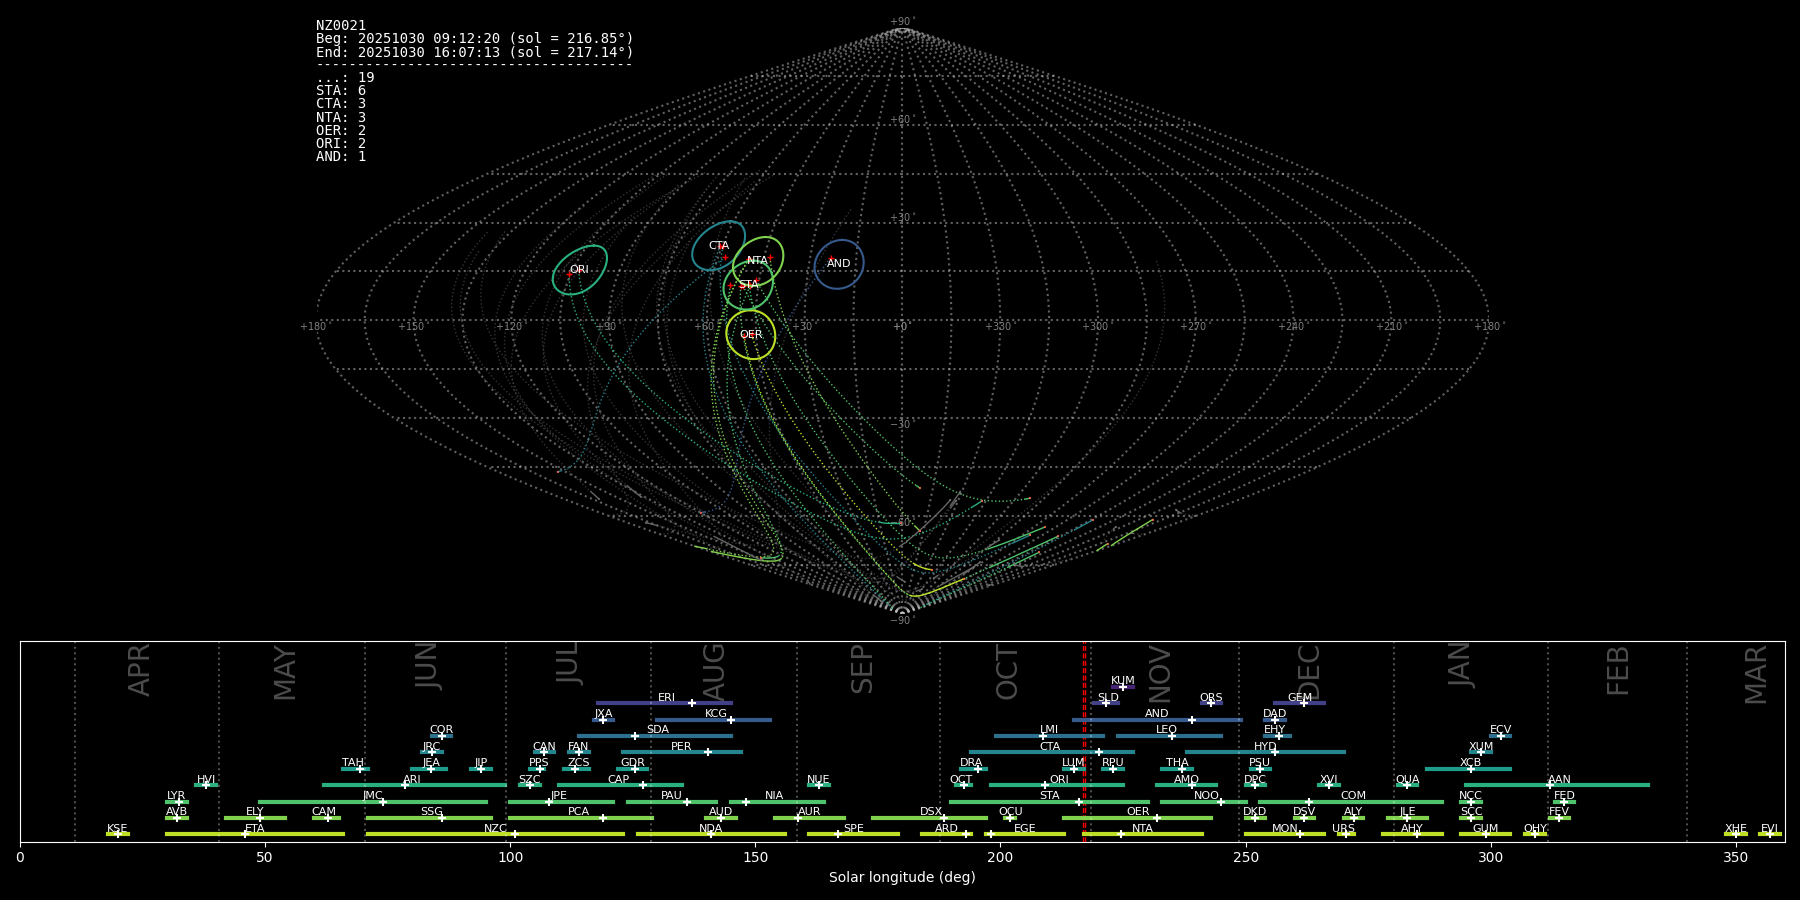Click the NOO shower label in timeline
Screen dimensions: 1800x900
(x=1206, y=796)
